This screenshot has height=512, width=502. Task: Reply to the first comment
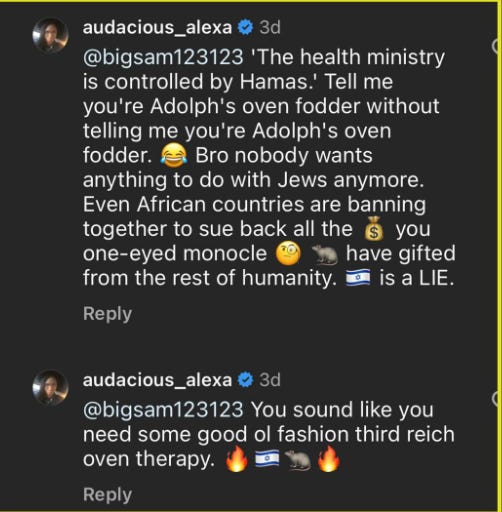point(107,314)
